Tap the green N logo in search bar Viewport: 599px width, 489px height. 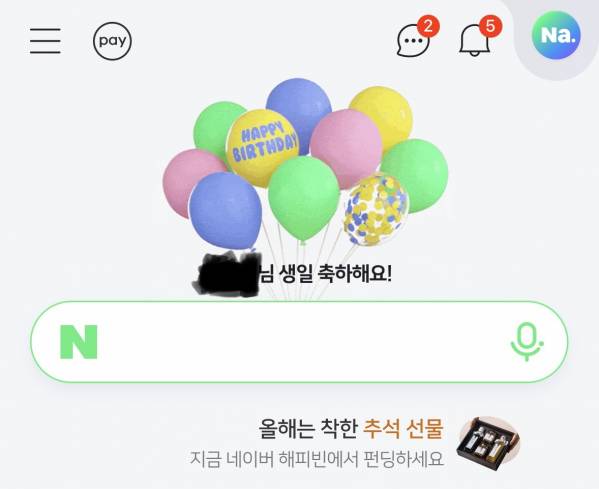tap(79, 342)
